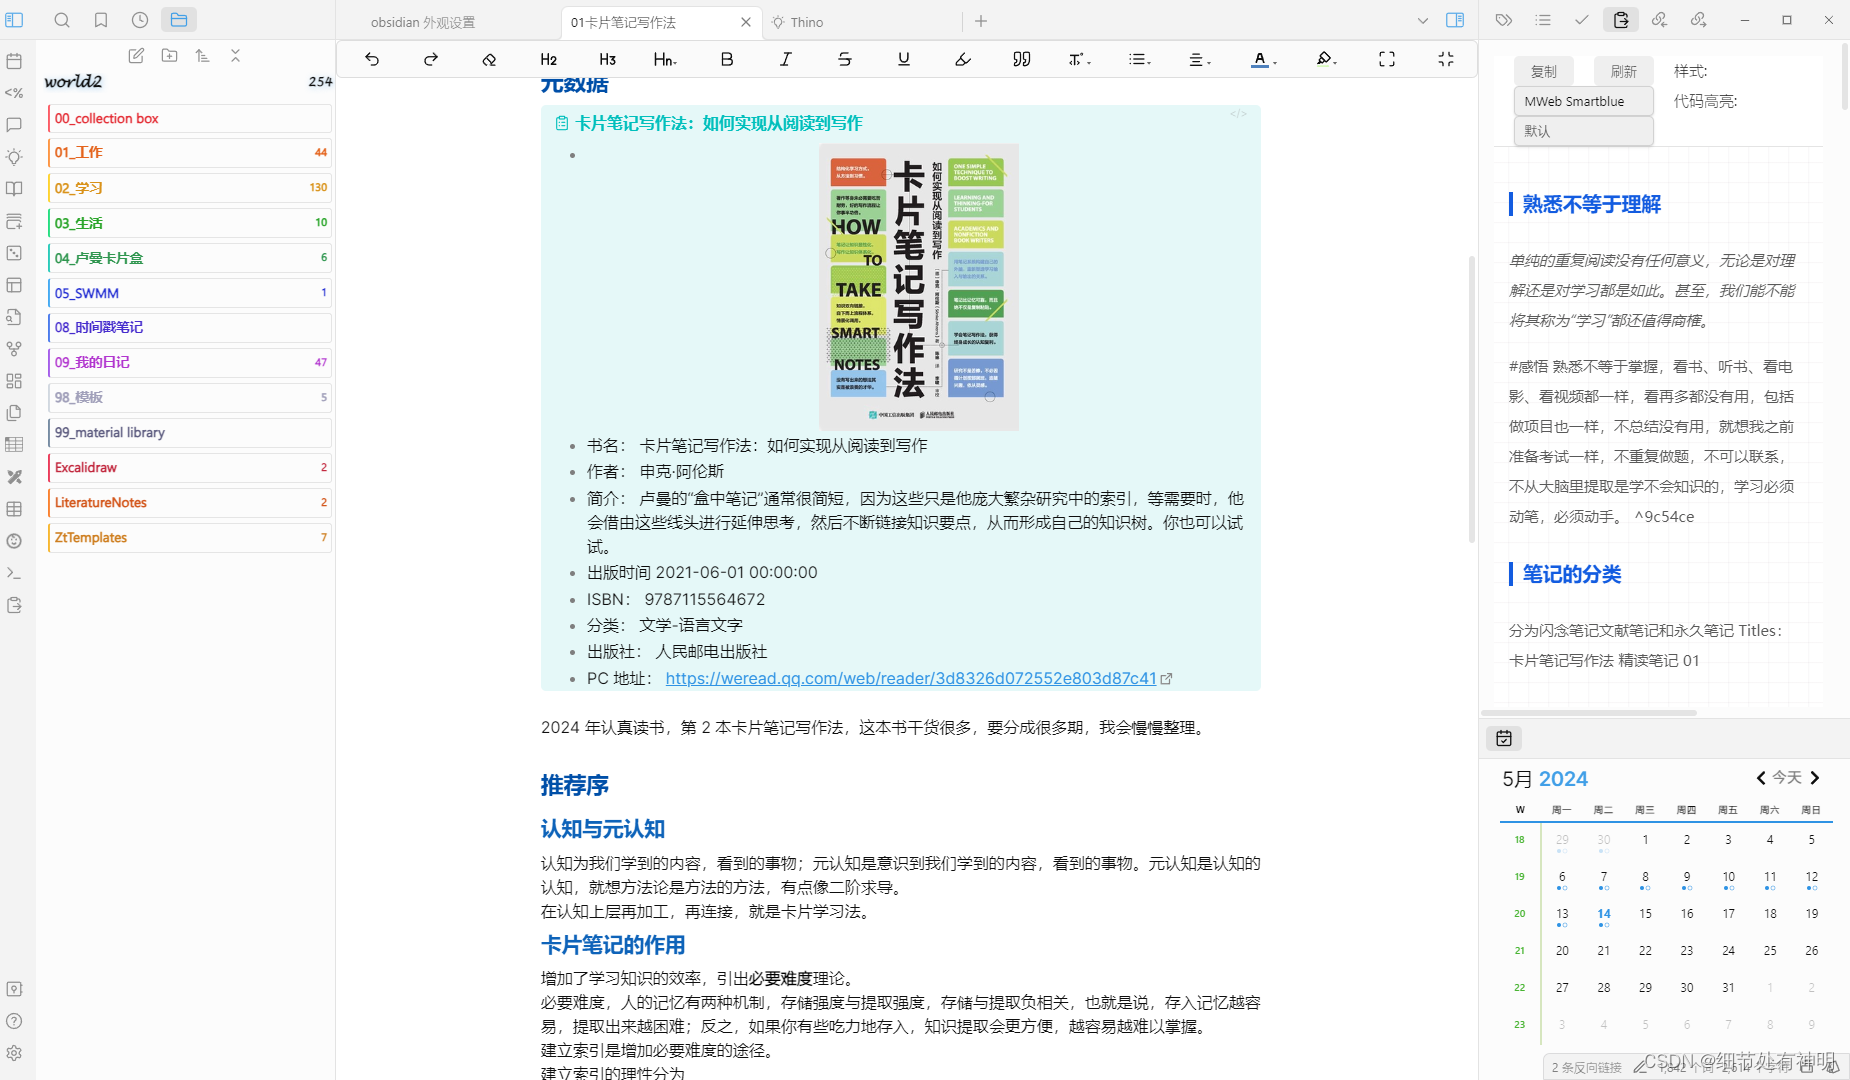
Task: Expand the 02_学习 folder
Action: [x=189, y=188]
